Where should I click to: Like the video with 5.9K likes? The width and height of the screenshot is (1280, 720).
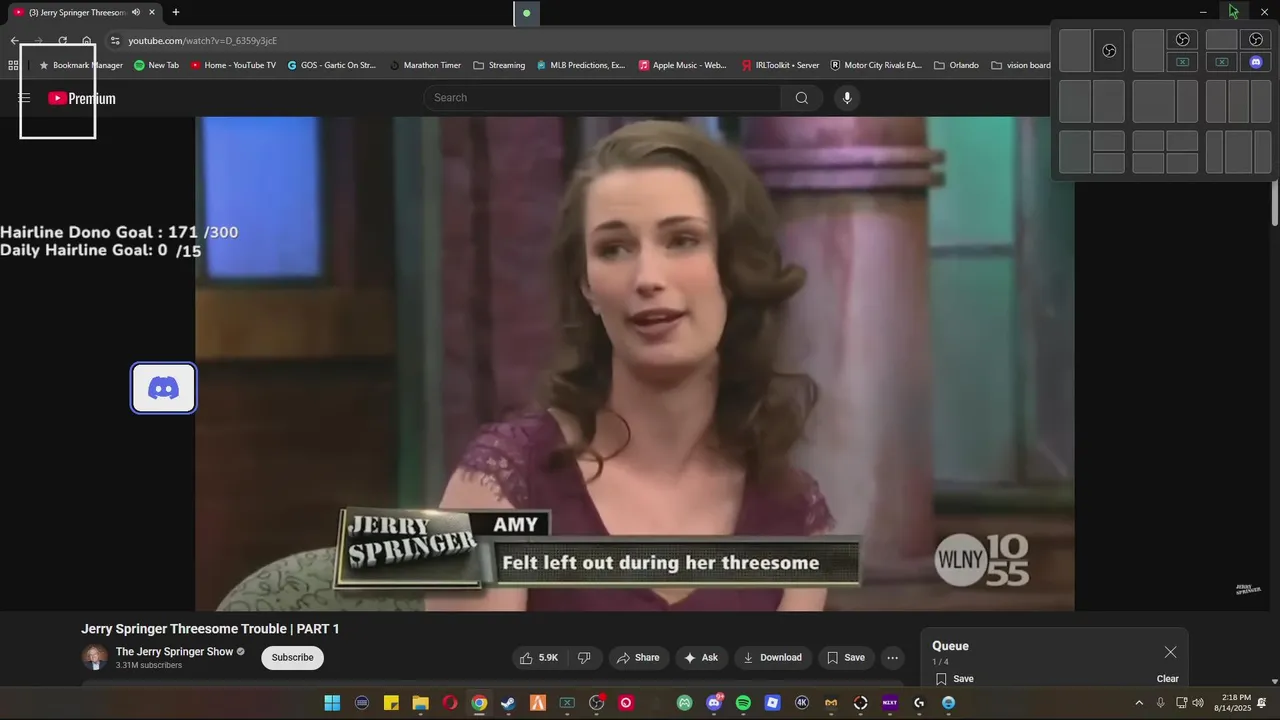coord(539,657)
